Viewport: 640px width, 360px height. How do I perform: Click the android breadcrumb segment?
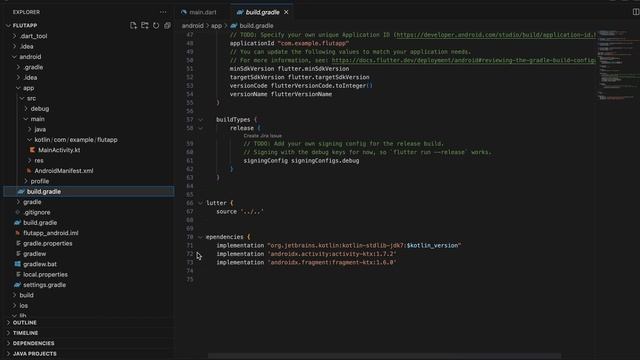[x=192, y=25]
